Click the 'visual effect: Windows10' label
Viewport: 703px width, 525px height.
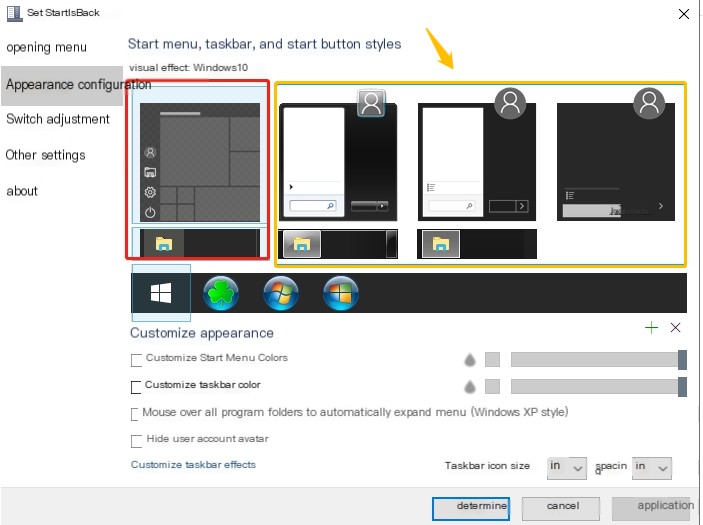click(188, 68)
